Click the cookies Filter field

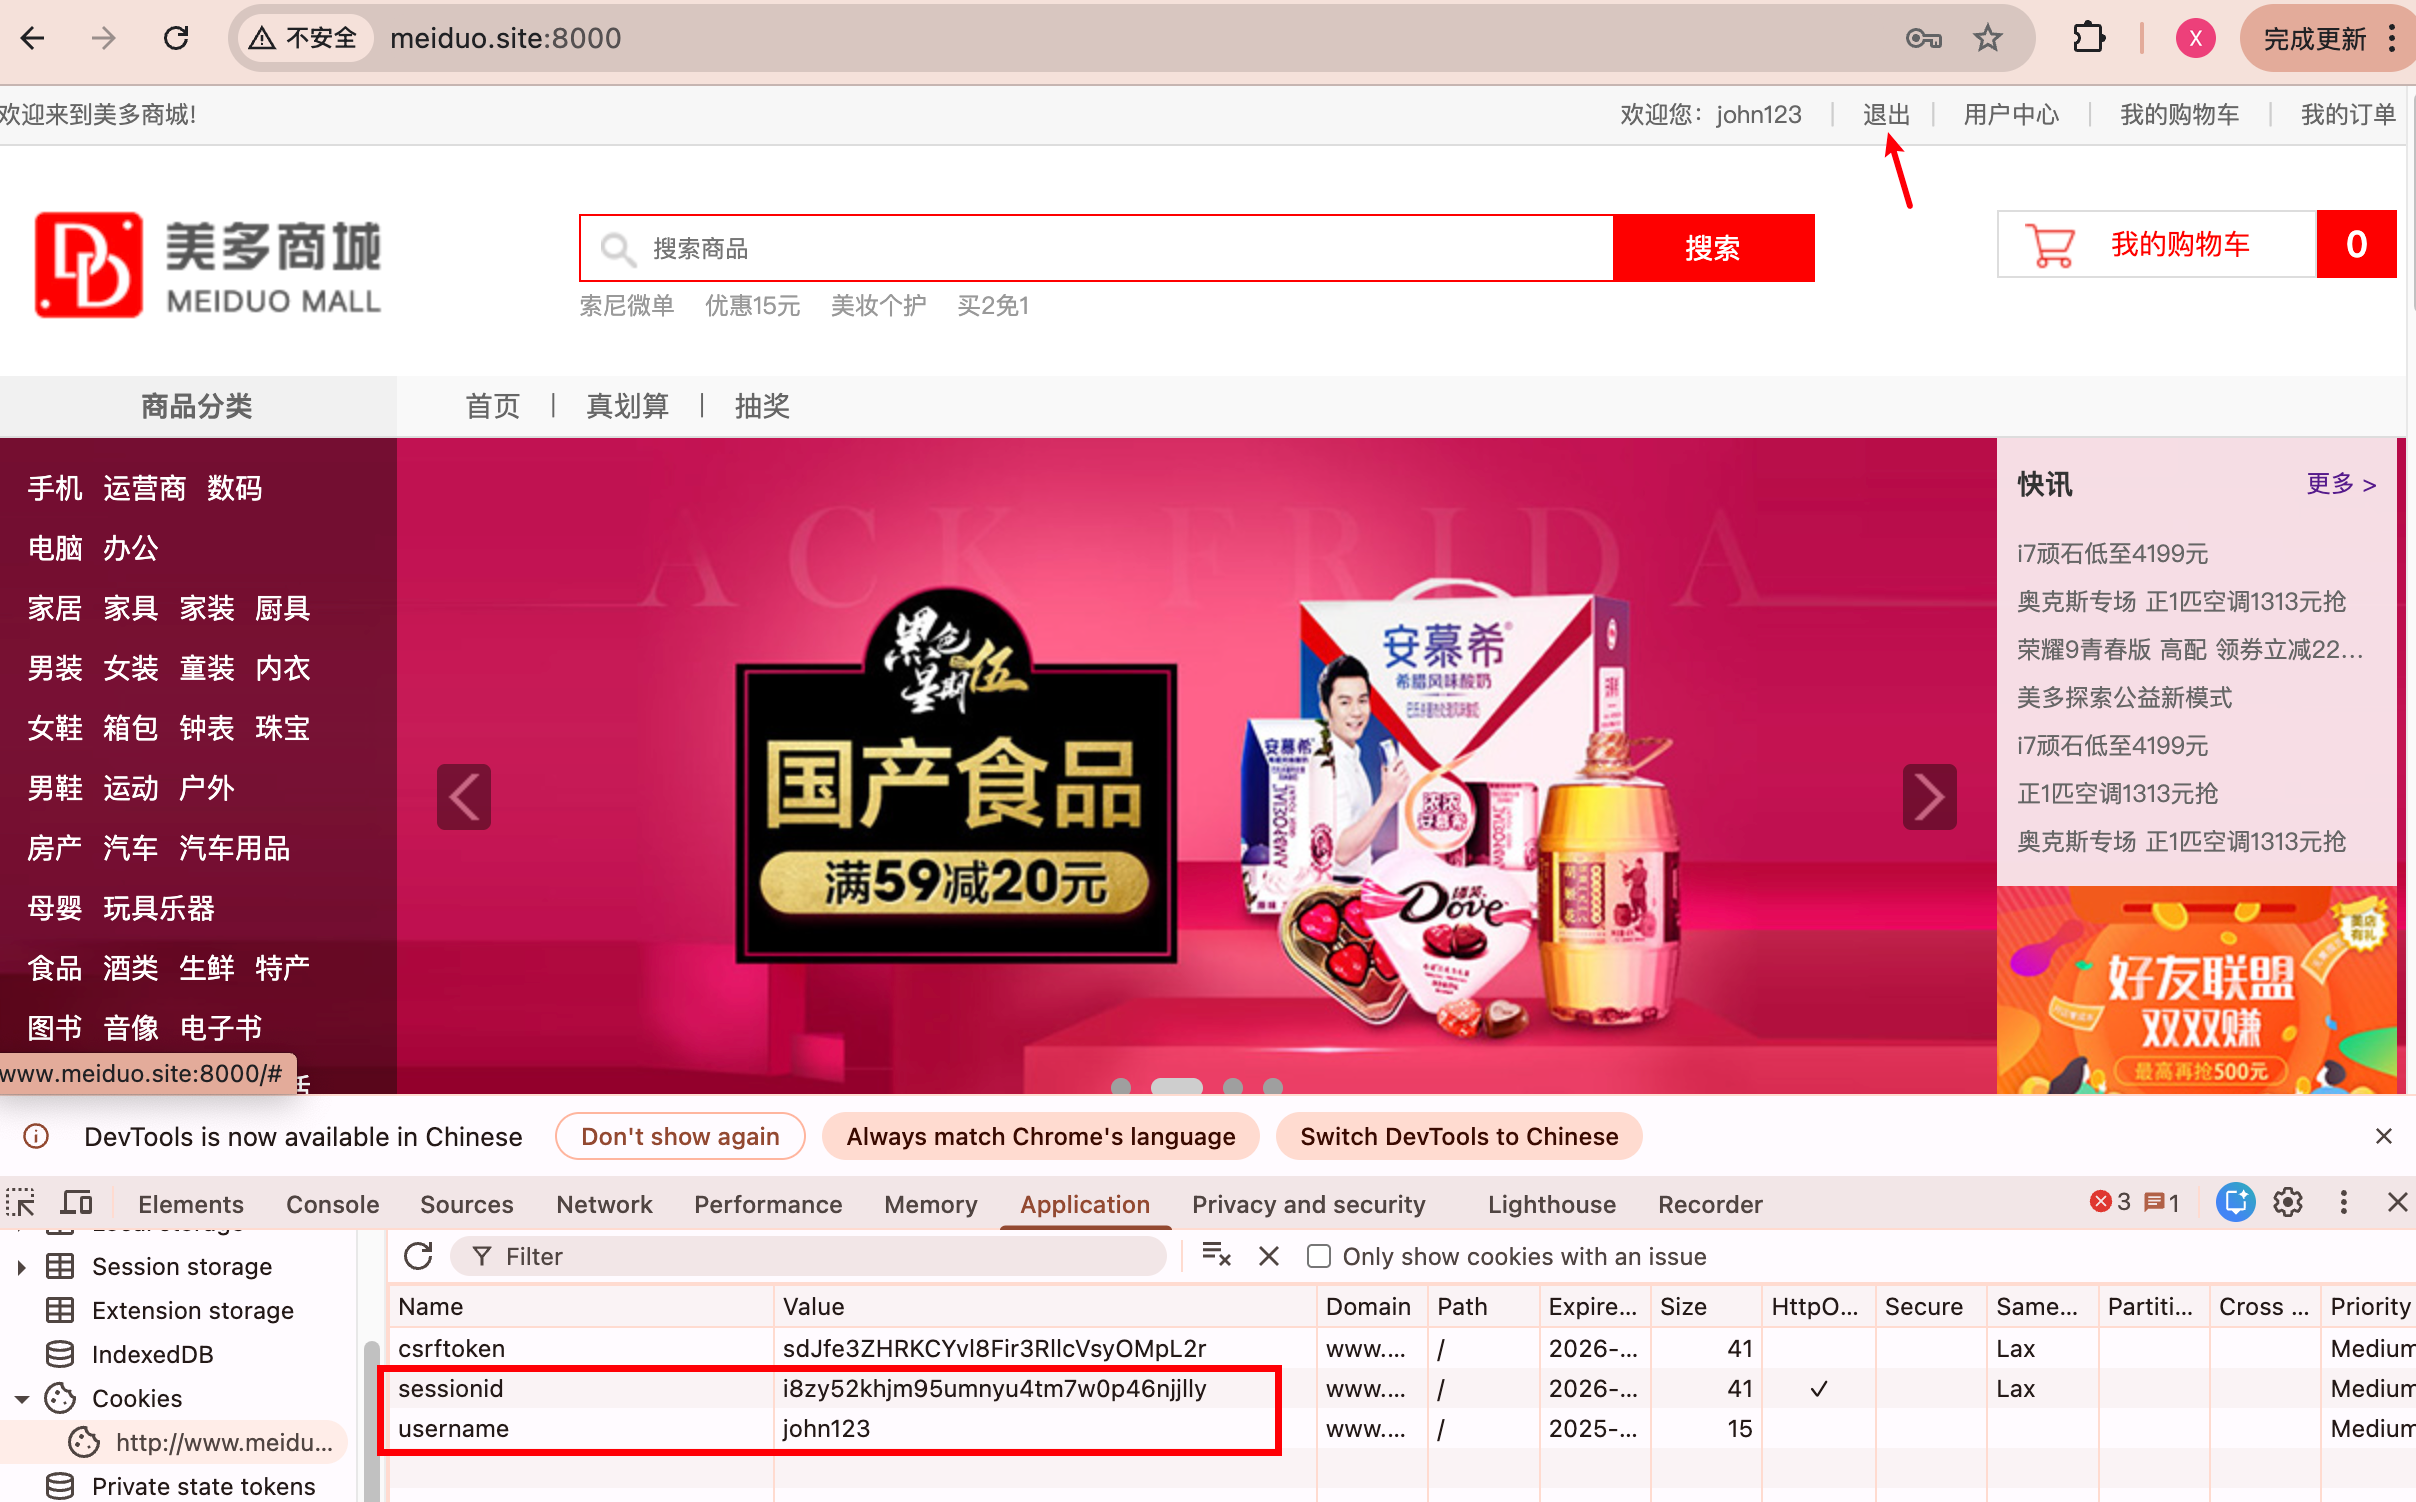click(x=808, y=1256)
